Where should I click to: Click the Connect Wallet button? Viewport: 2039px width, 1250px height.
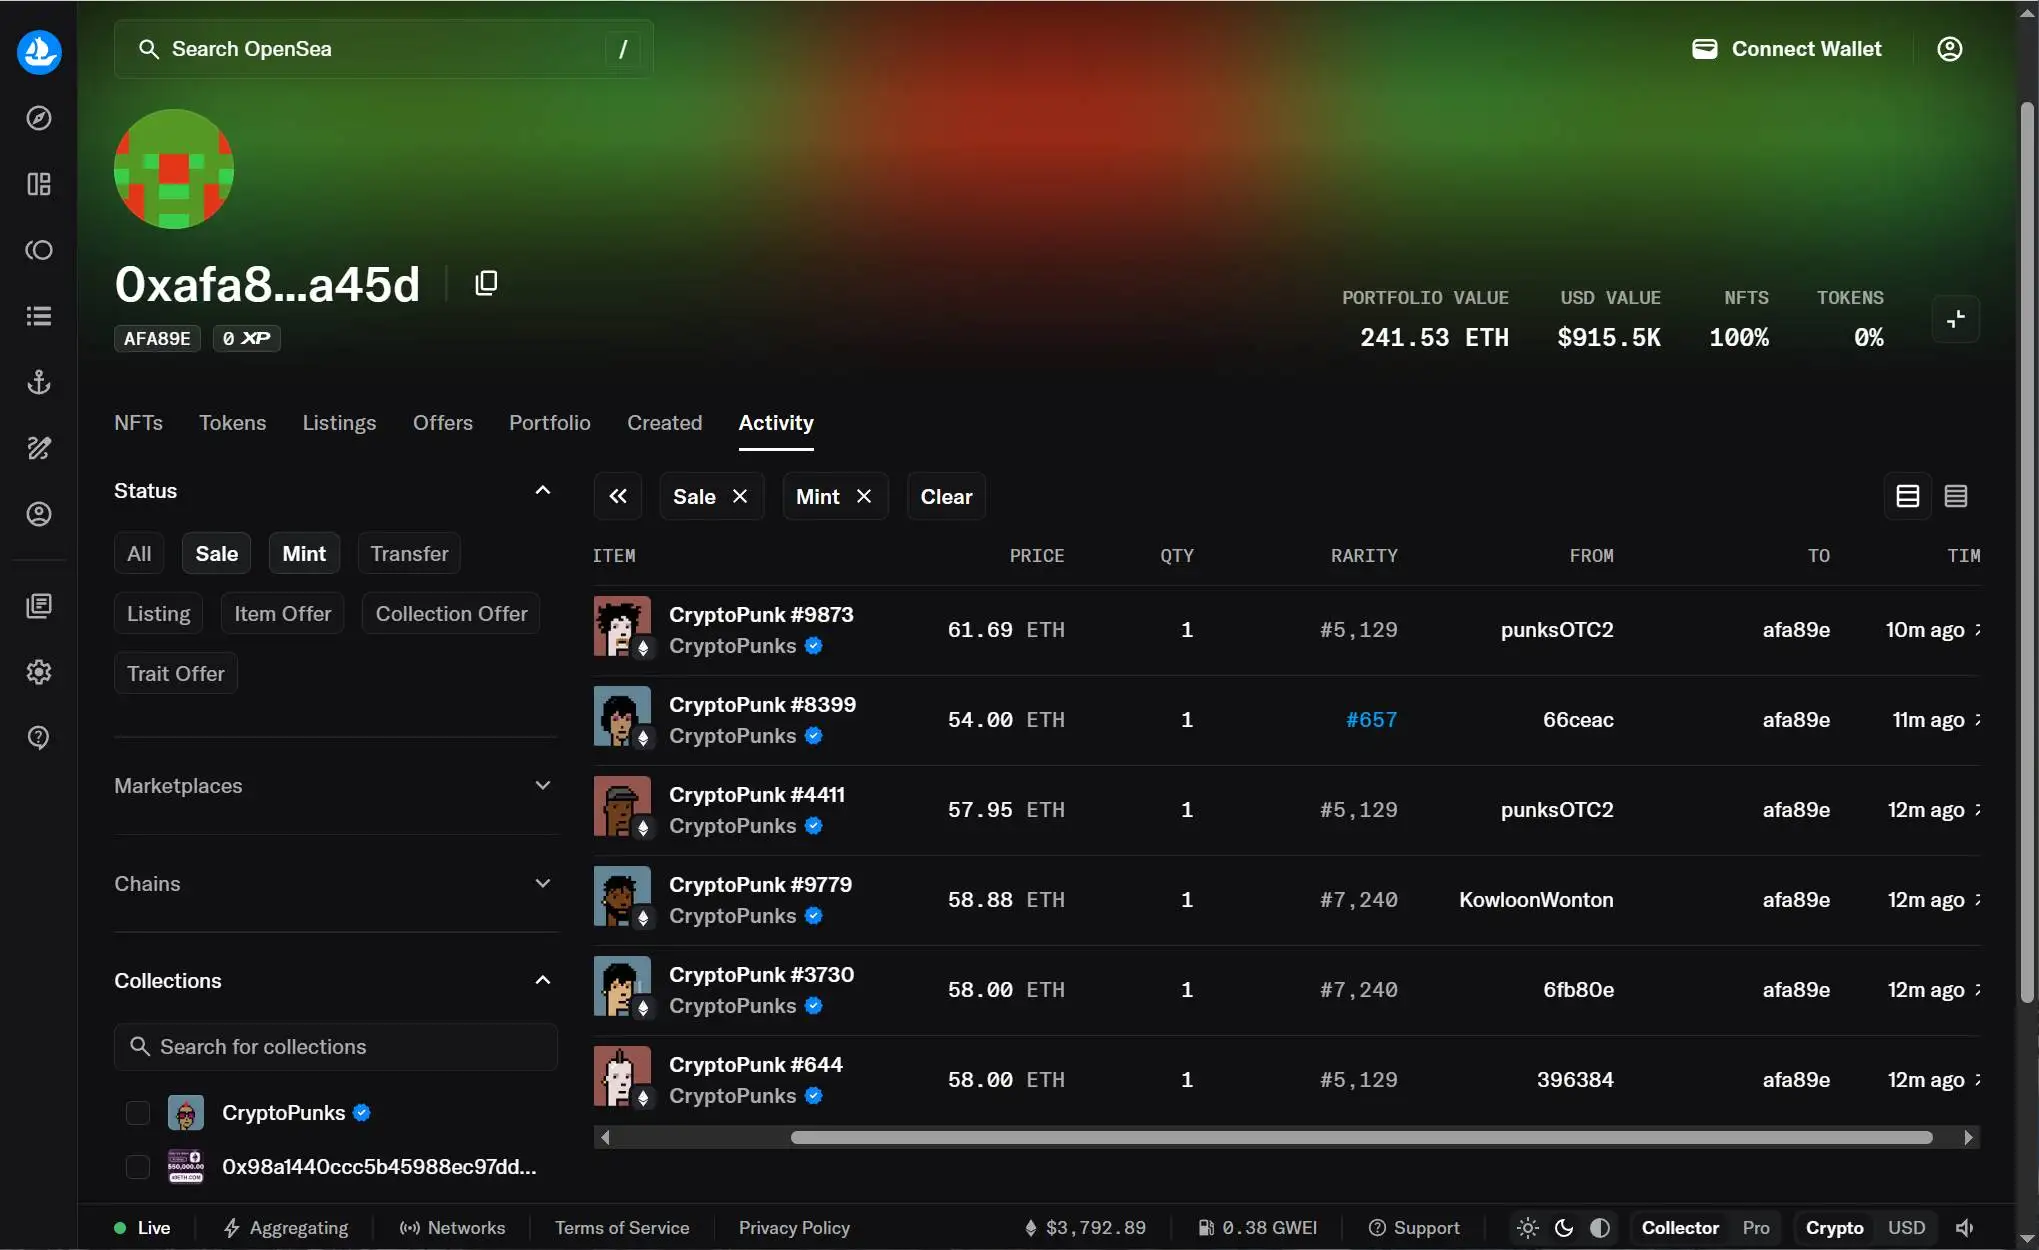click(1787, 49)
